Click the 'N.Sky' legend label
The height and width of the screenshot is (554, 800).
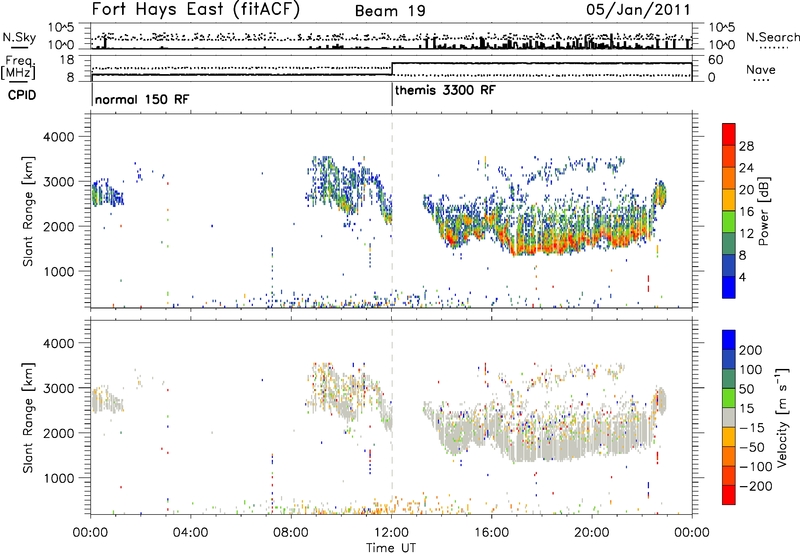(19, 37)
